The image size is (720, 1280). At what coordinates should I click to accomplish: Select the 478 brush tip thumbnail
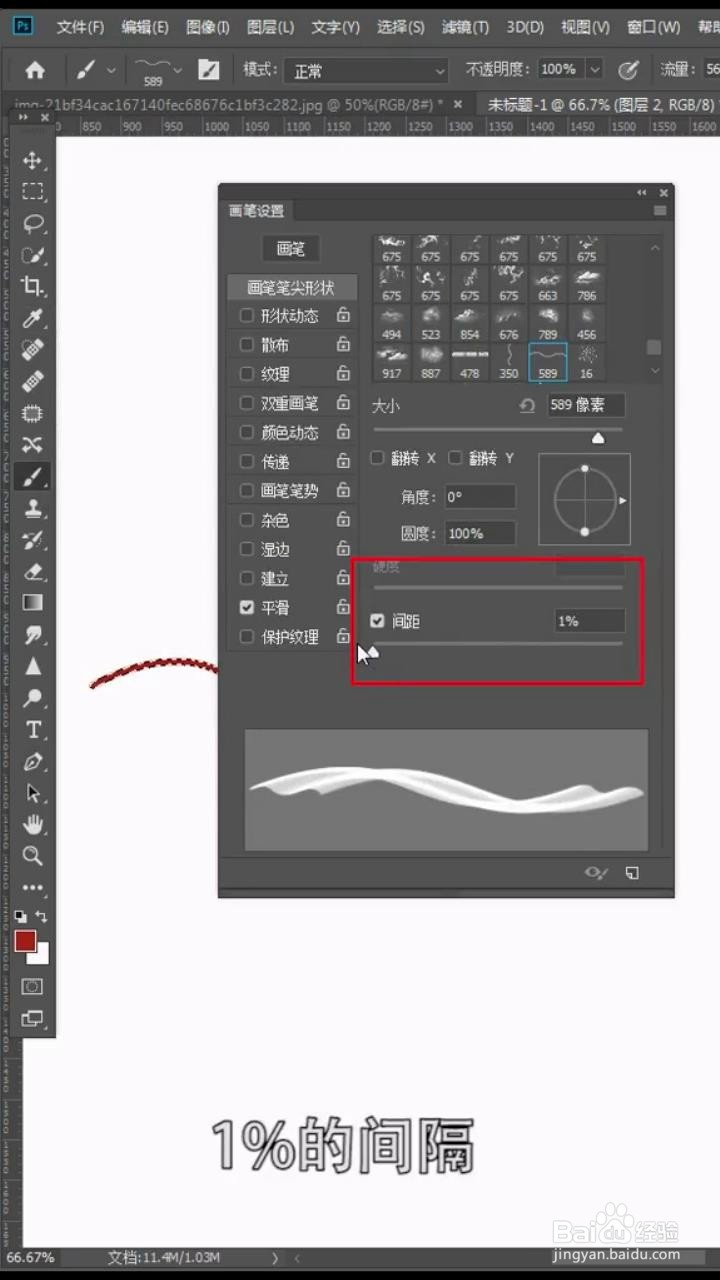tap(470, 361)
